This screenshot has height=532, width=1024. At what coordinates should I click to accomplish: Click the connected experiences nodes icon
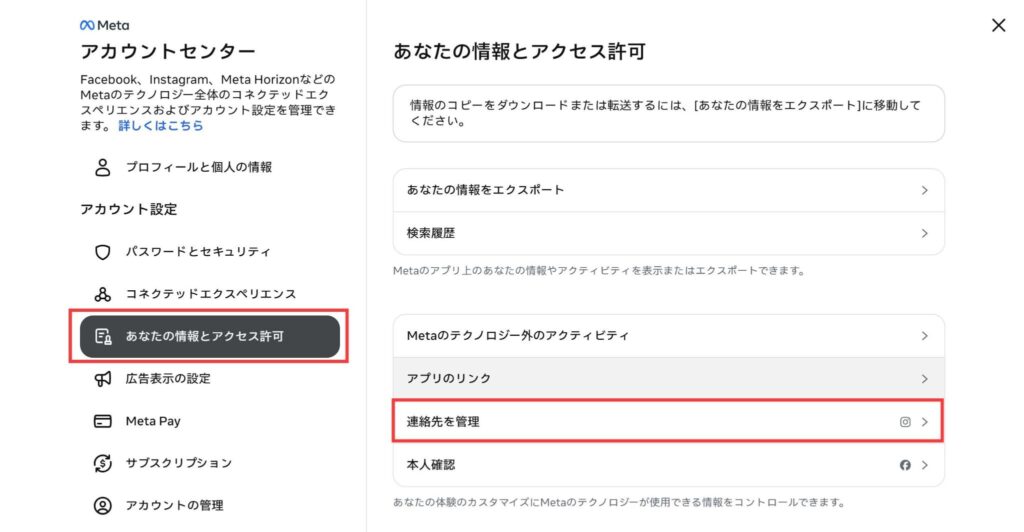click(103, 294)
